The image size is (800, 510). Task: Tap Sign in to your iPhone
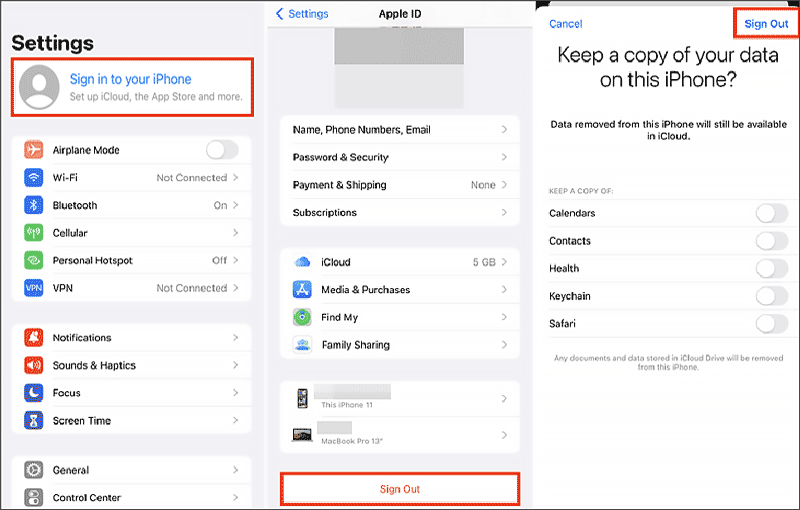click(x=130, y=79)
